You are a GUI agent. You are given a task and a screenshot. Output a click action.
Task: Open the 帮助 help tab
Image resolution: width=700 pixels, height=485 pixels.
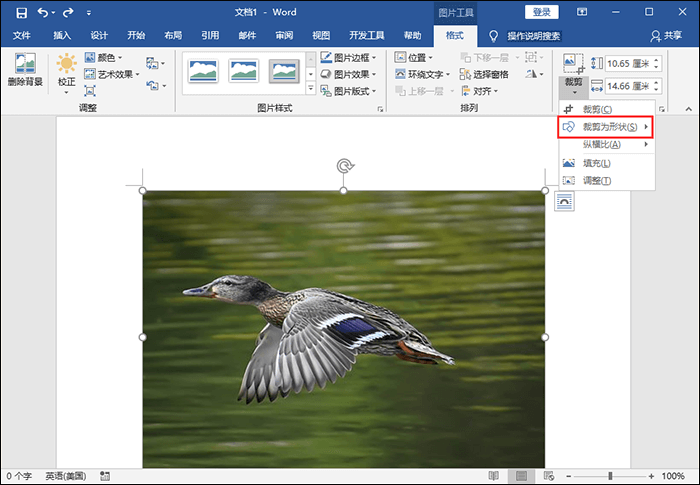[412, 36]
